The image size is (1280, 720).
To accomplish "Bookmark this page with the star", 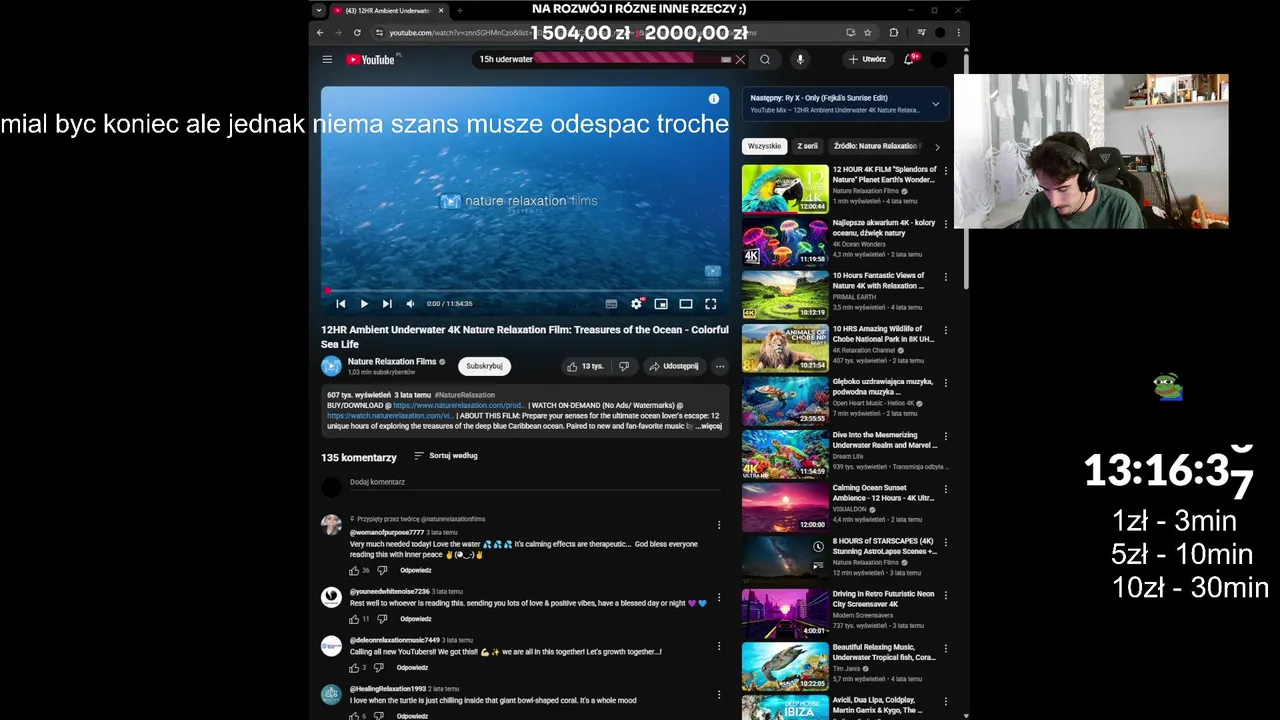I will click(x=868, y=32).
